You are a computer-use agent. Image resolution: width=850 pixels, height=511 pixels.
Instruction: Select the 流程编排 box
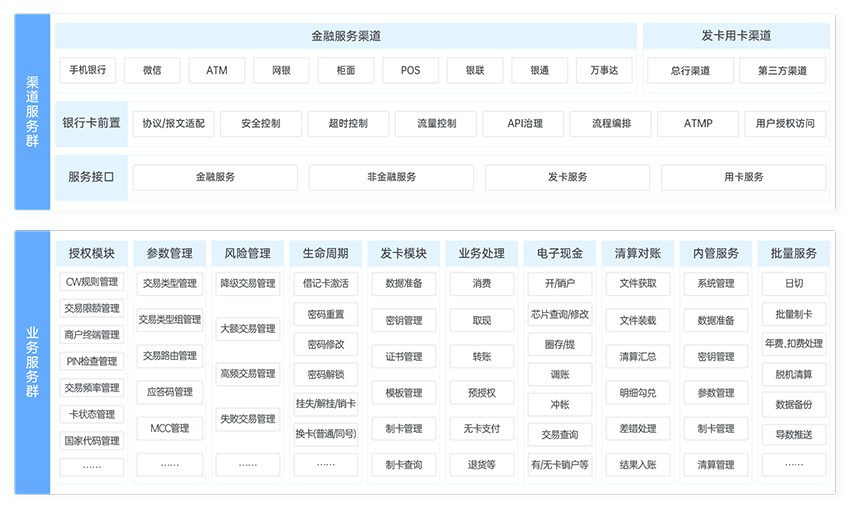click(x=610, y=124)
